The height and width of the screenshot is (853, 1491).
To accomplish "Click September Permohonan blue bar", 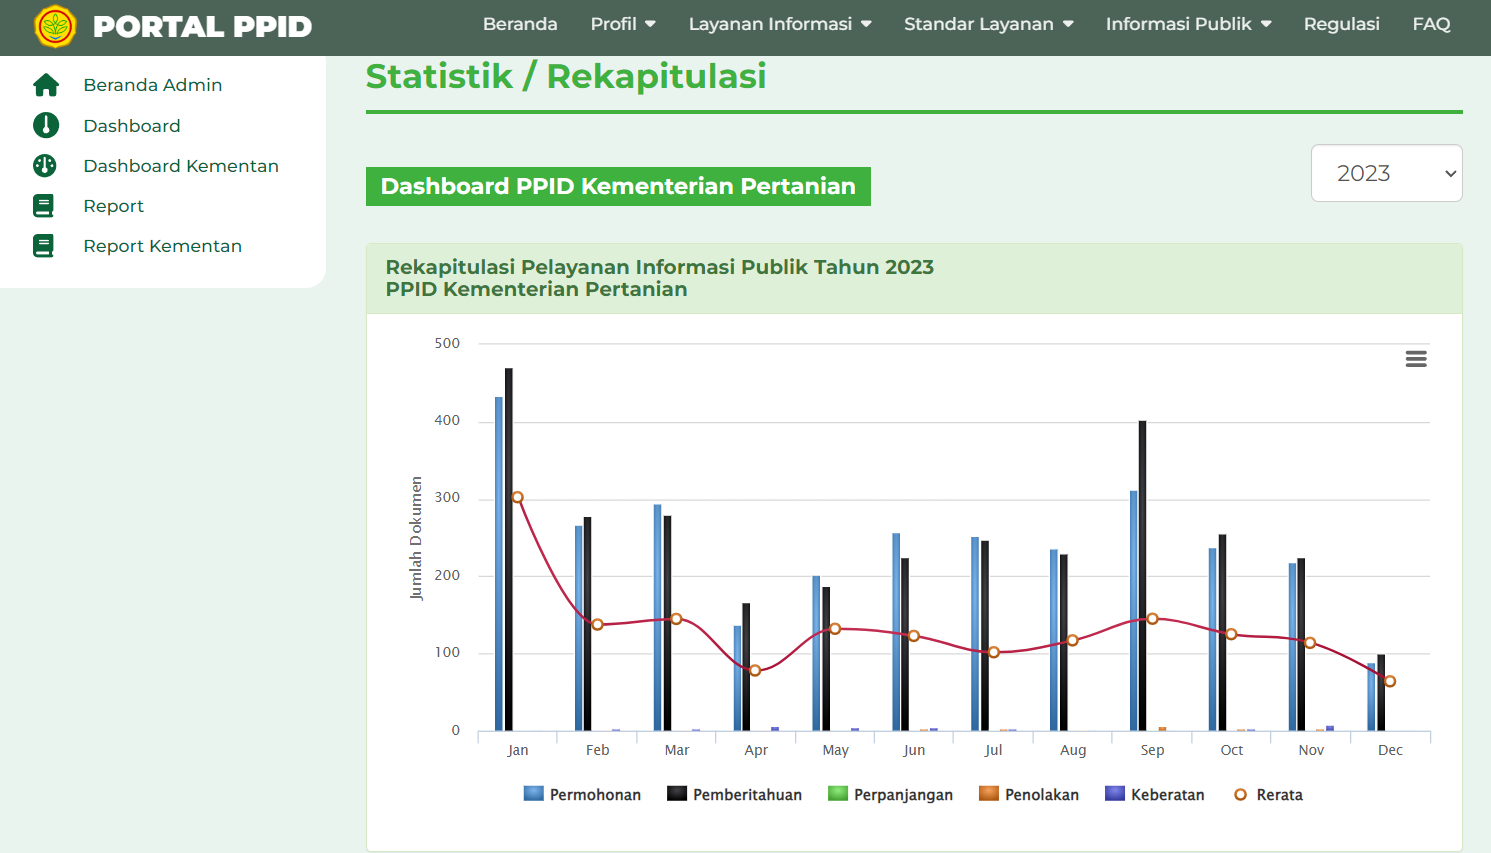I will [1134, 611].
